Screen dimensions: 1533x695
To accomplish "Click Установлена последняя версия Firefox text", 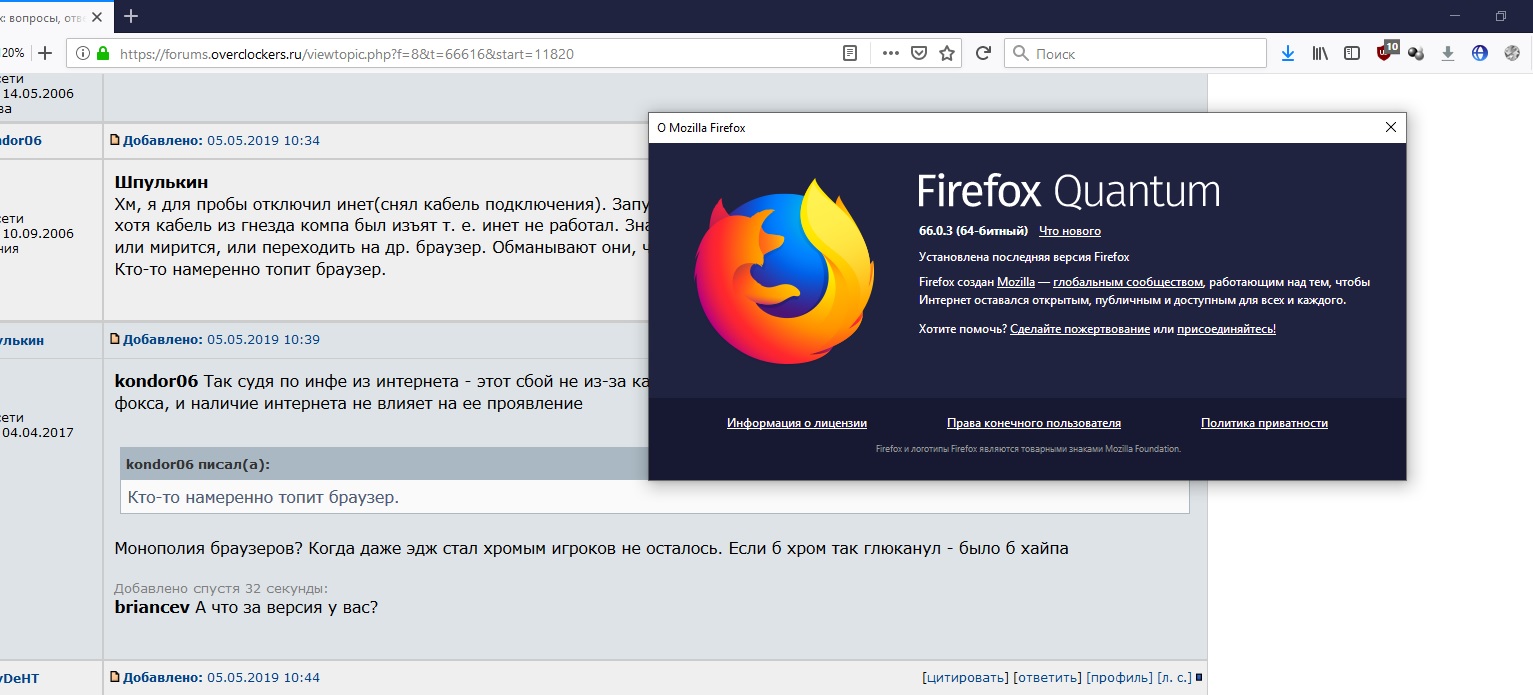I will coord(1024,257).
